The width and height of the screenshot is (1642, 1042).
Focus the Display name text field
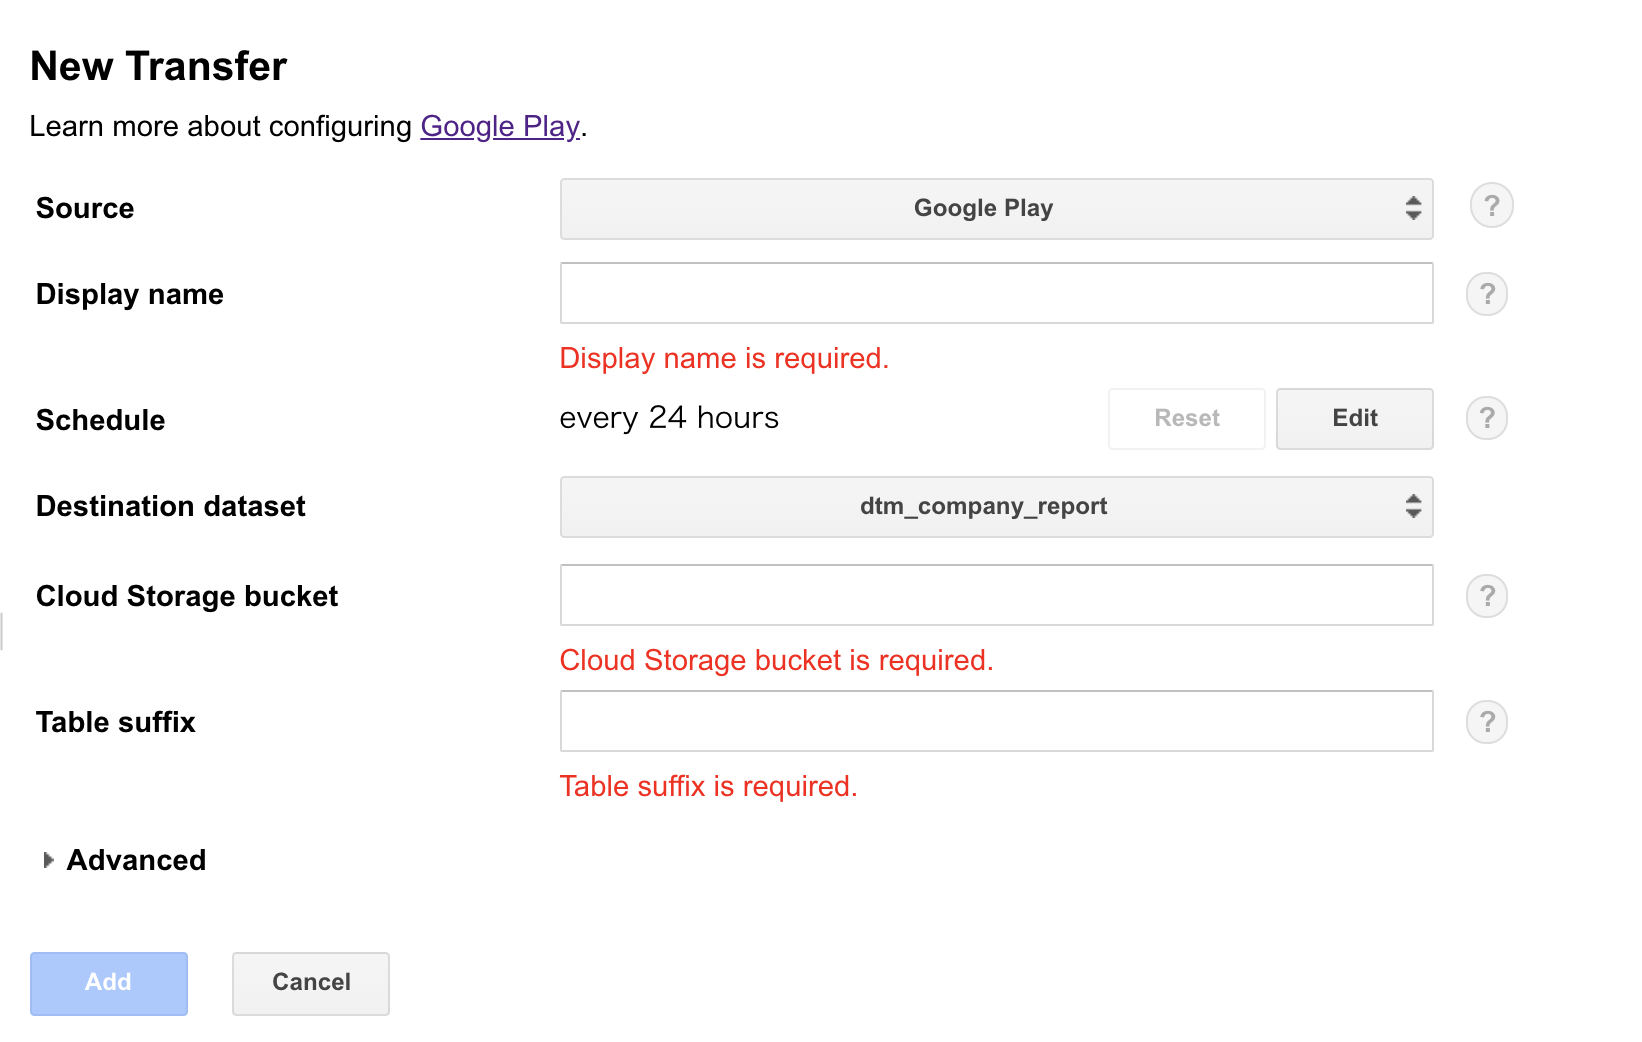[x=996, y=293]
